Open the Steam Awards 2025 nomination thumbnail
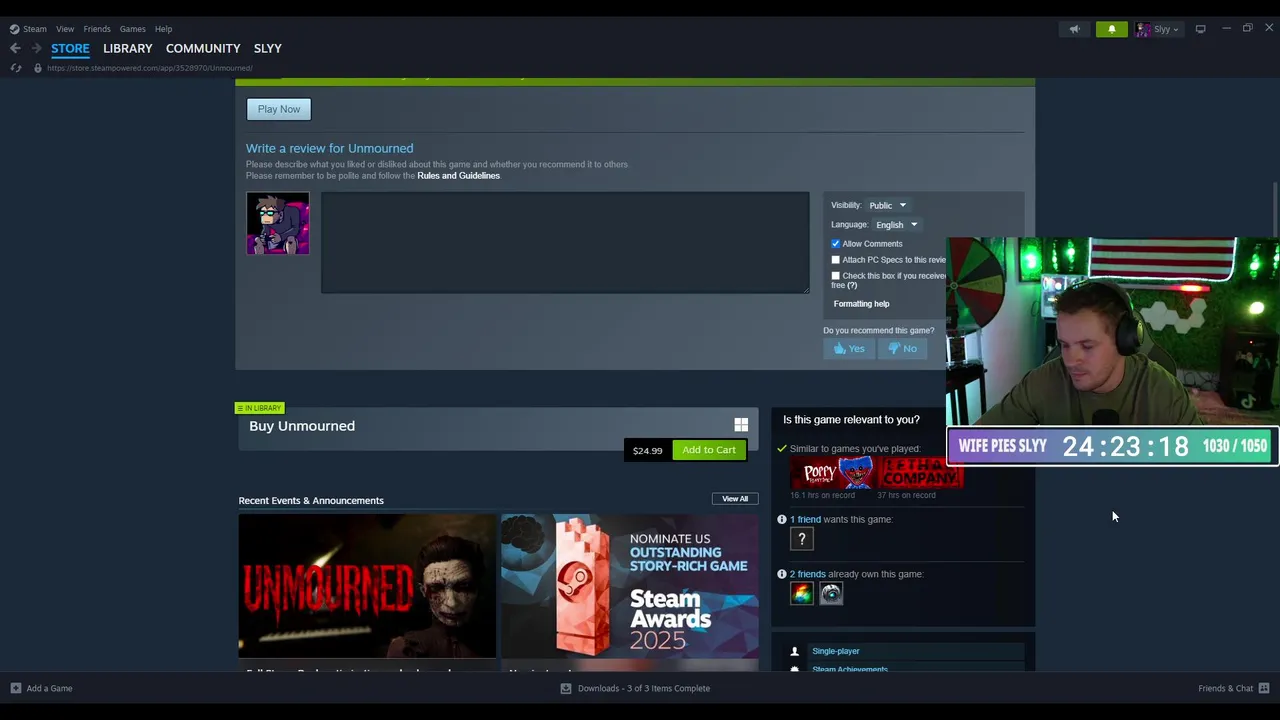This screenshot has height=720, width=1280. click(x=630, y=586)
